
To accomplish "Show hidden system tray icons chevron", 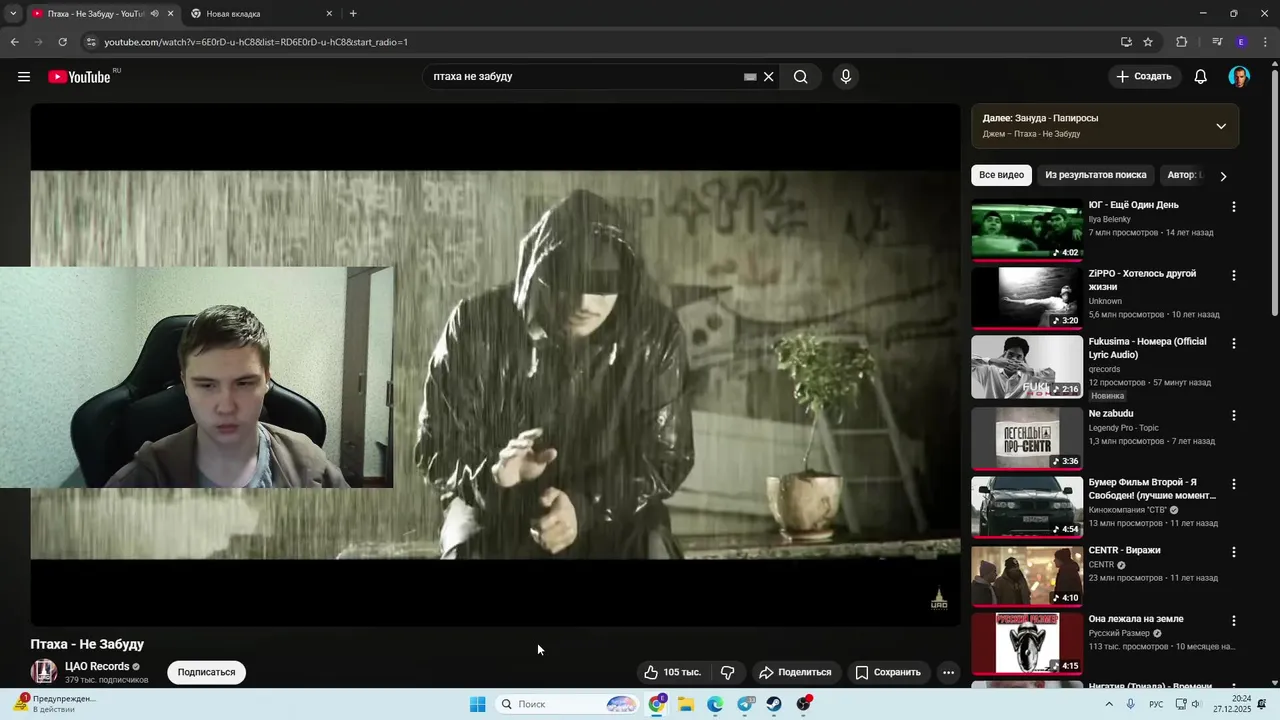I will 1109,704.
